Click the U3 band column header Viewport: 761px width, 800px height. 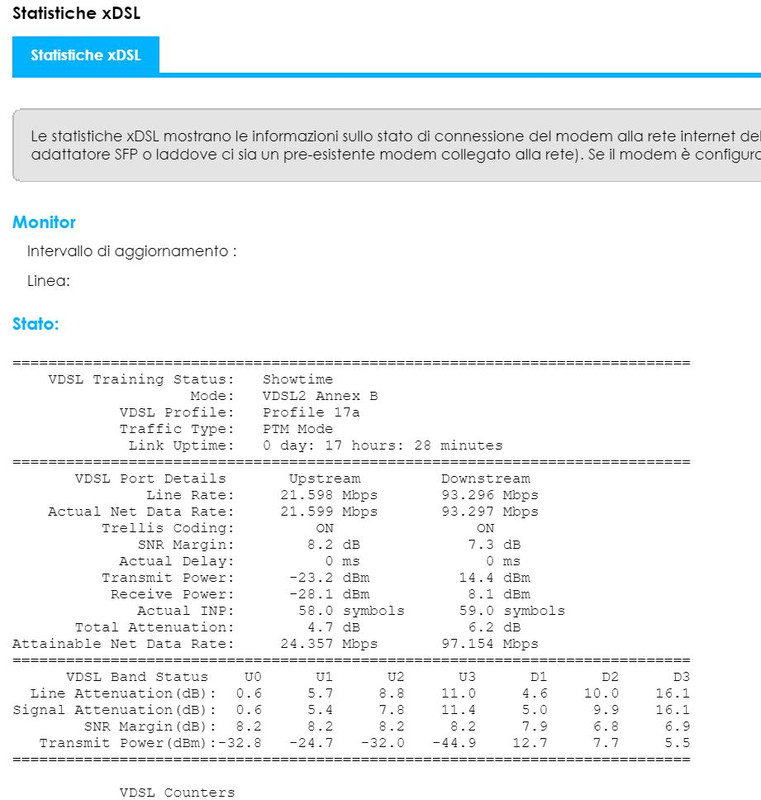click(x=467, y=677)
